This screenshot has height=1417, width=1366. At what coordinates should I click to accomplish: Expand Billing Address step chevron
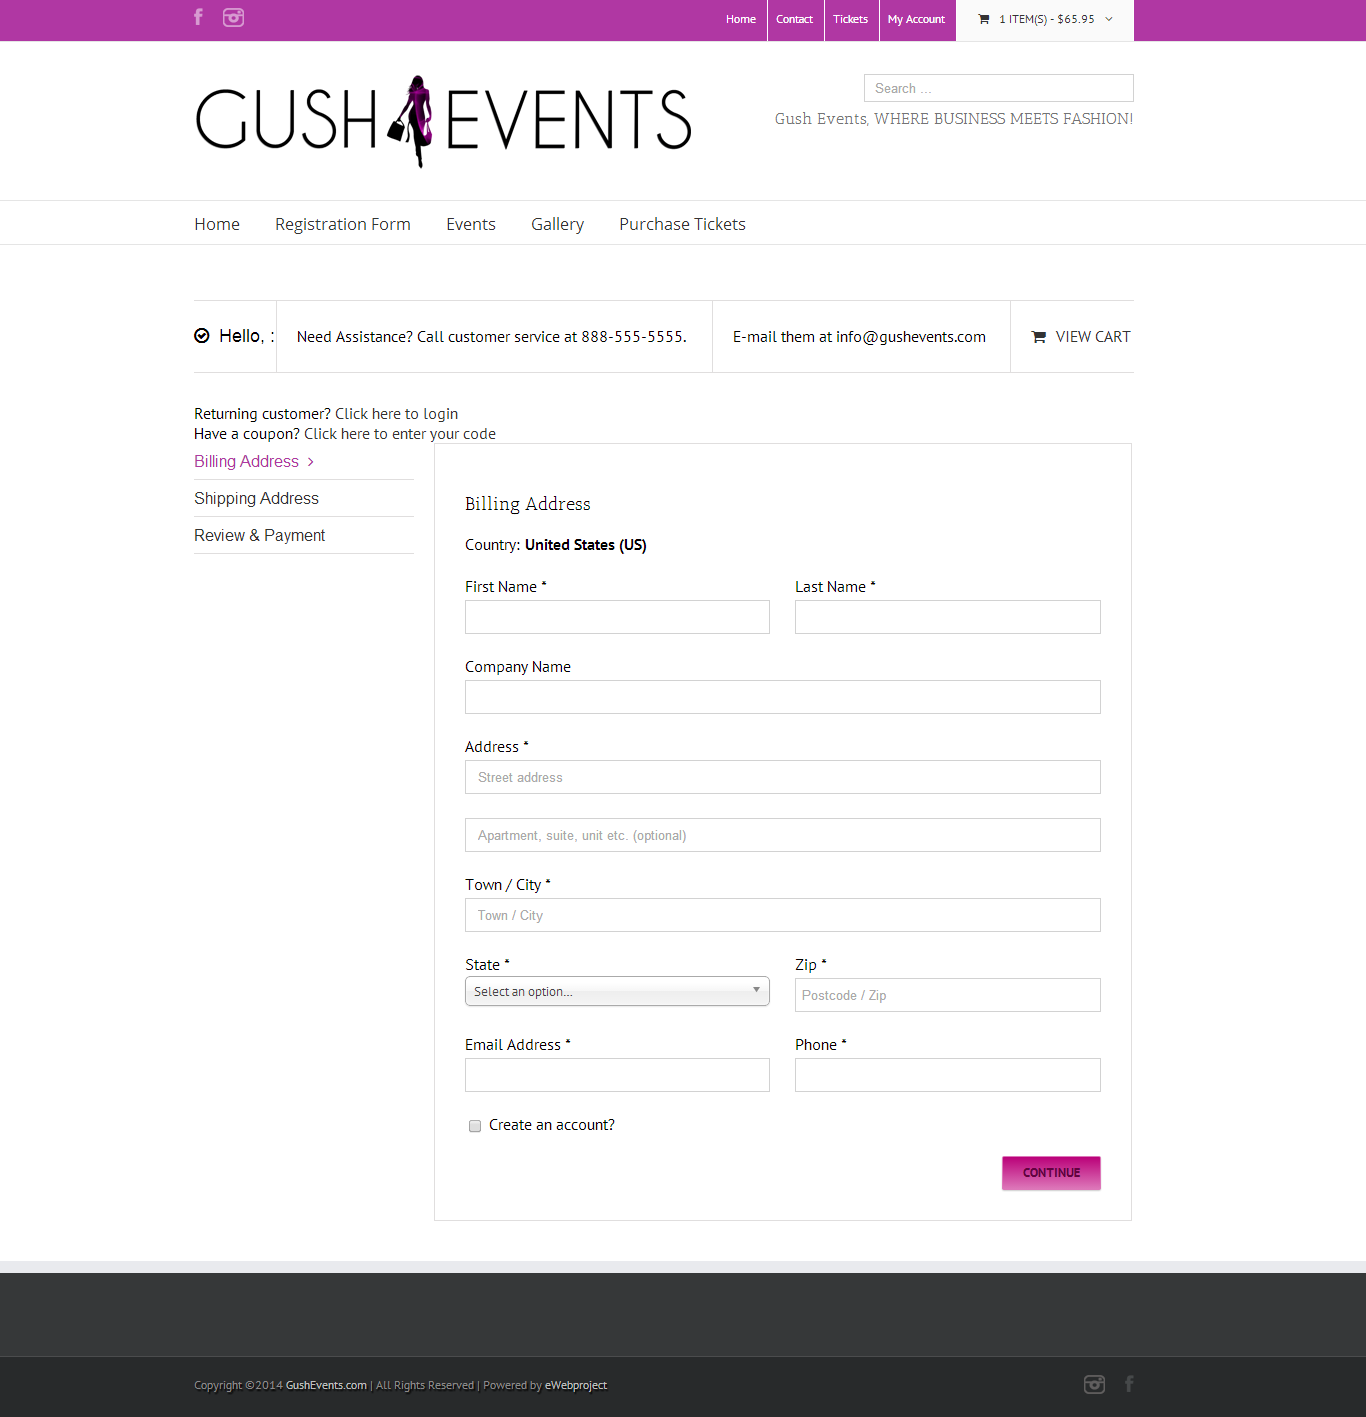coord(311,462)
